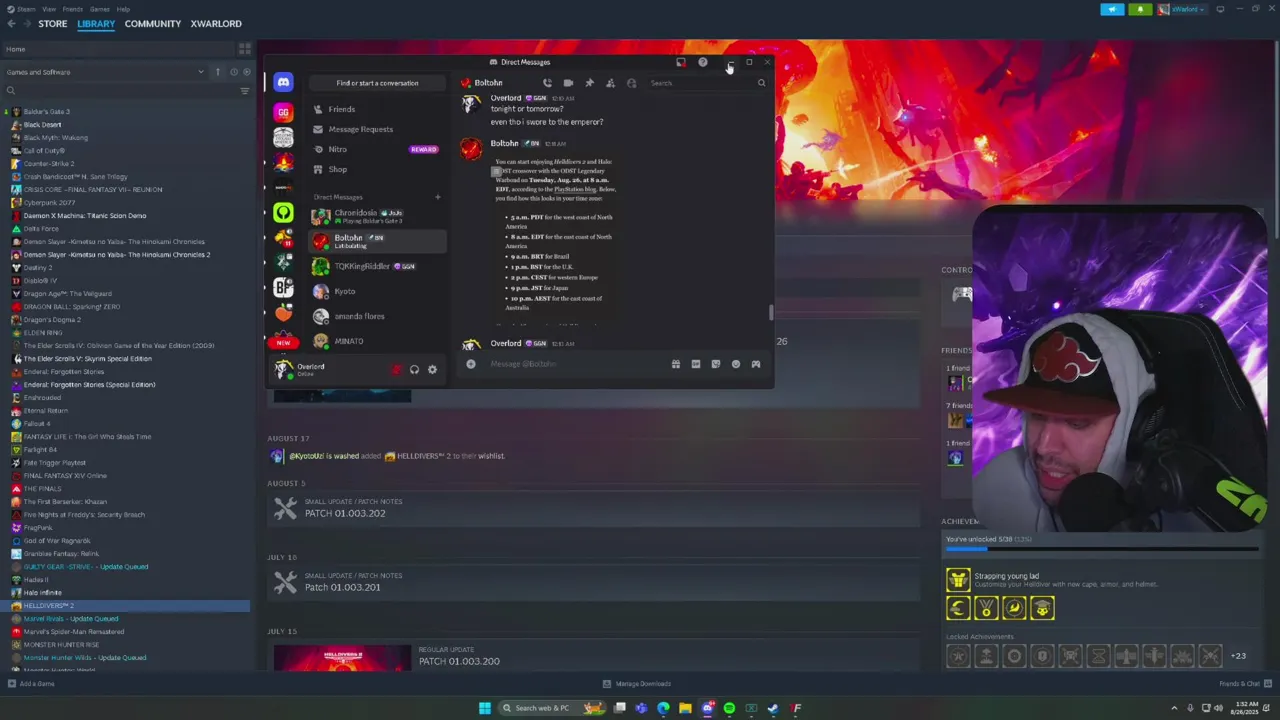The width and height of the screenshot is (1280, 720).
Task: Switch to the STORE tab
Action: 53,23
